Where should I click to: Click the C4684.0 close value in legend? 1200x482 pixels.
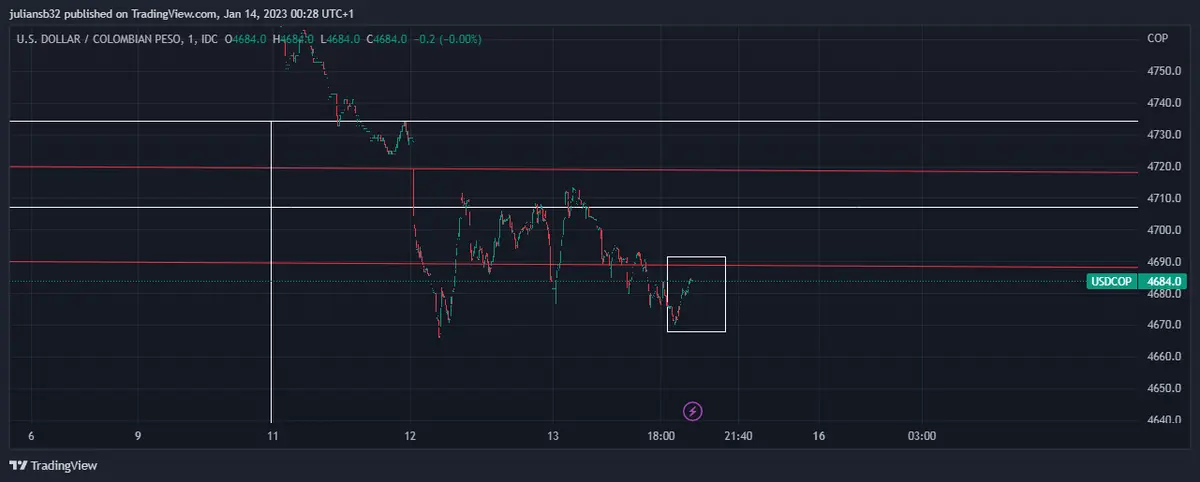[385, 39]
